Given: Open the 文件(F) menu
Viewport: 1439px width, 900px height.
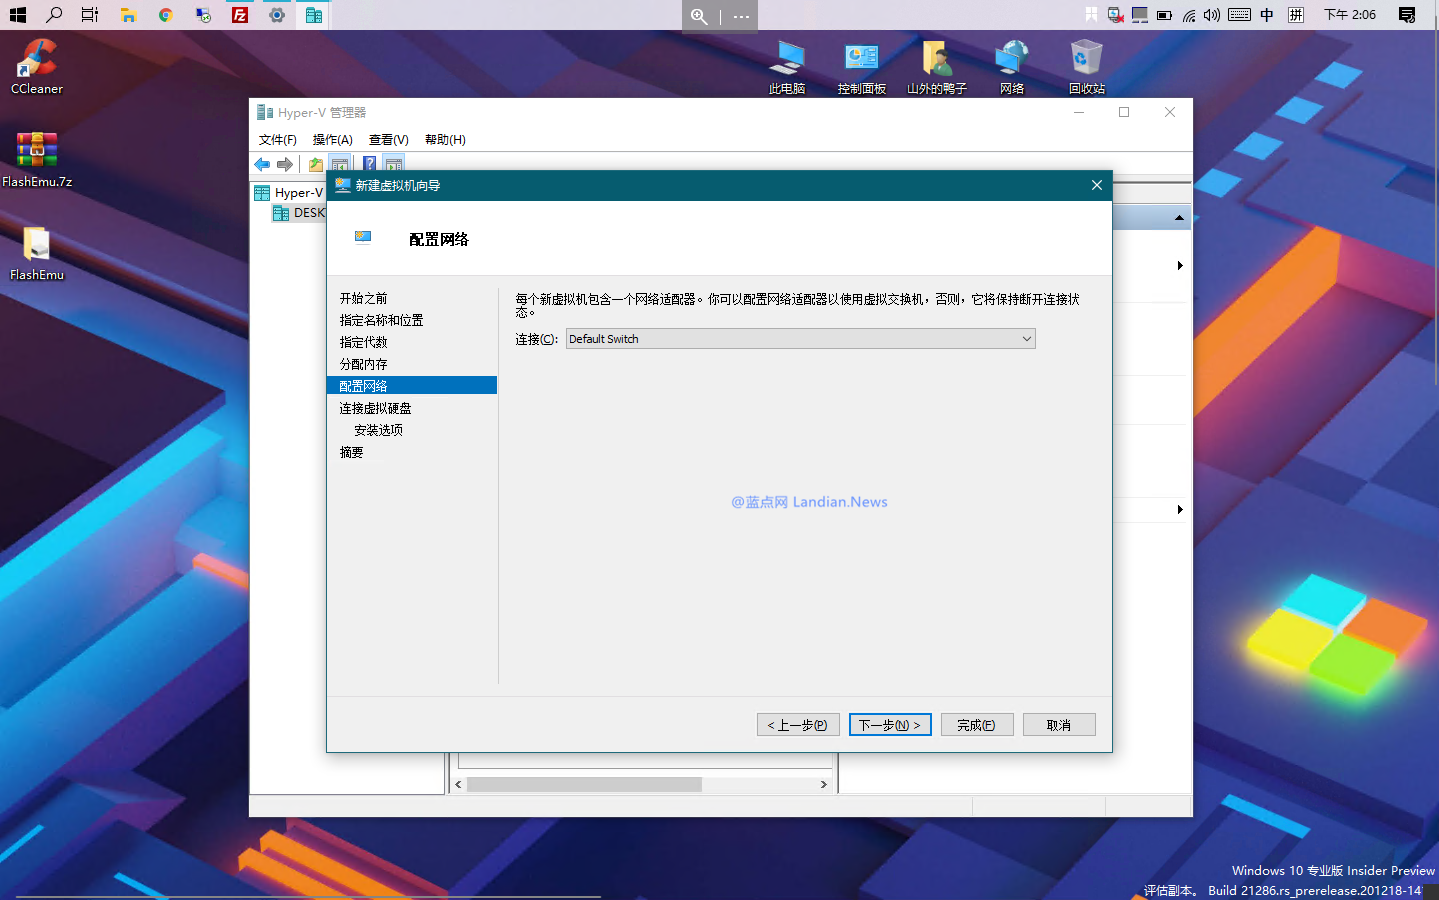Looking at the screenshot, I should pos(278,140).
